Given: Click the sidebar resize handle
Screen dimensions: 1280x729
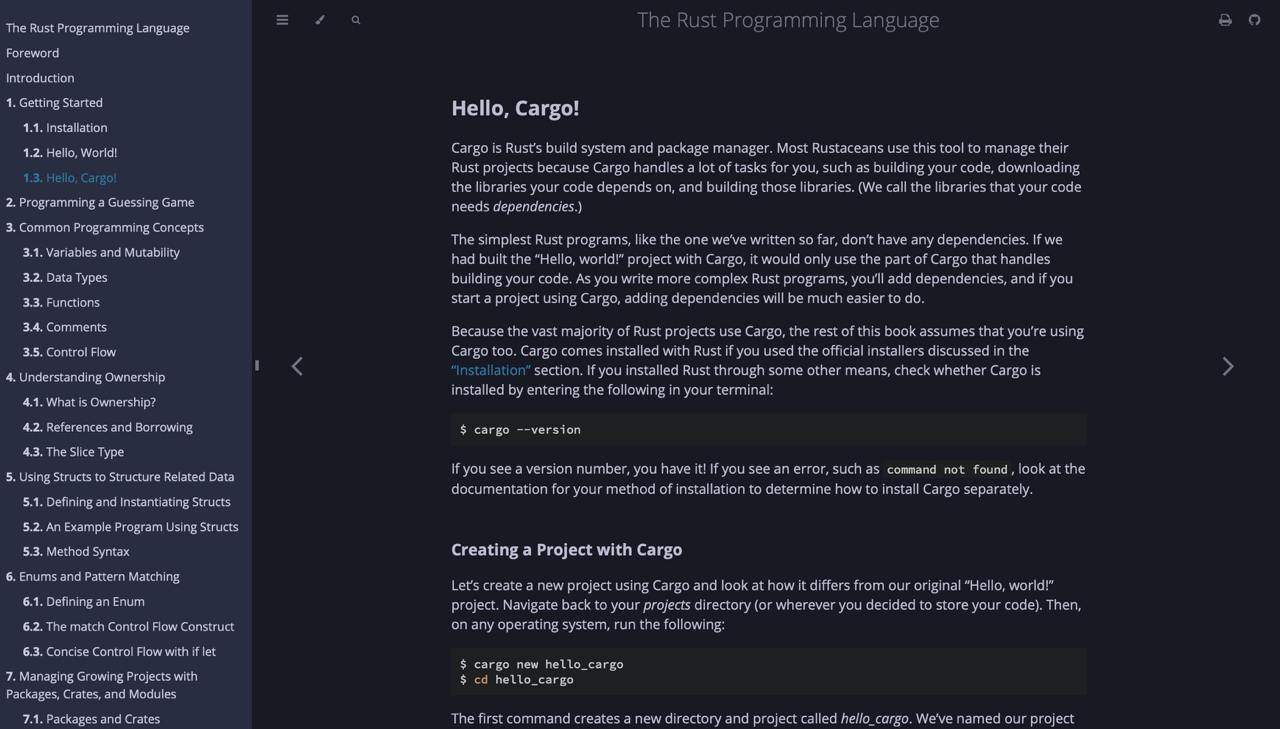Looking at the screenshot, I should coord(257,366).
